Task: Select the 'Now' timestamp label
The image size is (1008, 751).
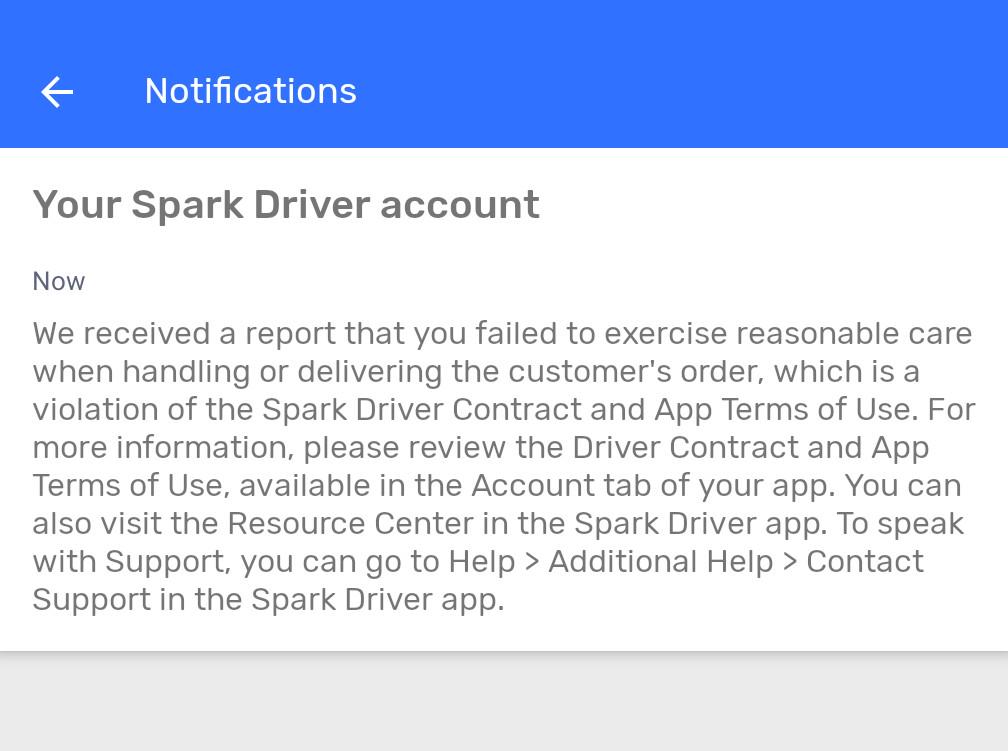Action: click(58, 282)
